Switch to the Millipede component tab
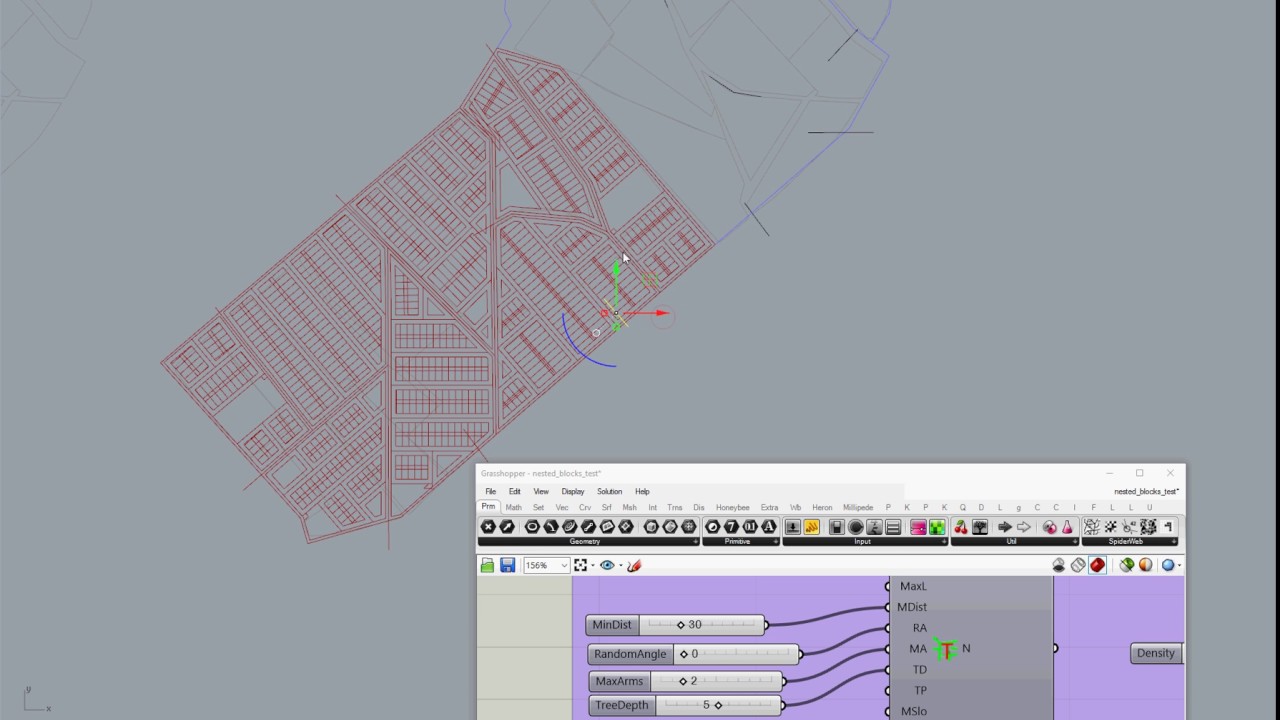The image size is (1280, 720). coord(858,507)
